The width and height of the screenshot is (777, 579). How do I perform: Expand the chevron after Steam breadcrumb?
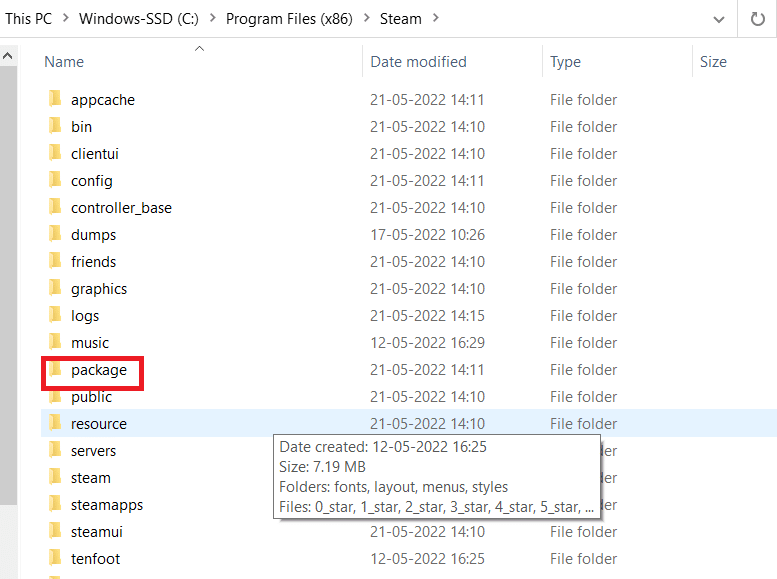pyautogui.click(x=436, y=18)
